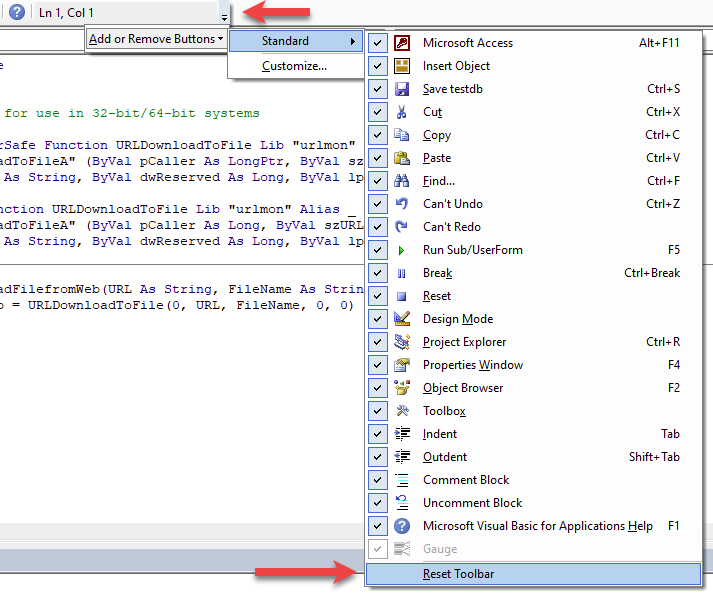Viewport: 713px width, 595px height.
Task: Click the Toolbox hammer-wrench icon
Action: [x=402, y=411]
